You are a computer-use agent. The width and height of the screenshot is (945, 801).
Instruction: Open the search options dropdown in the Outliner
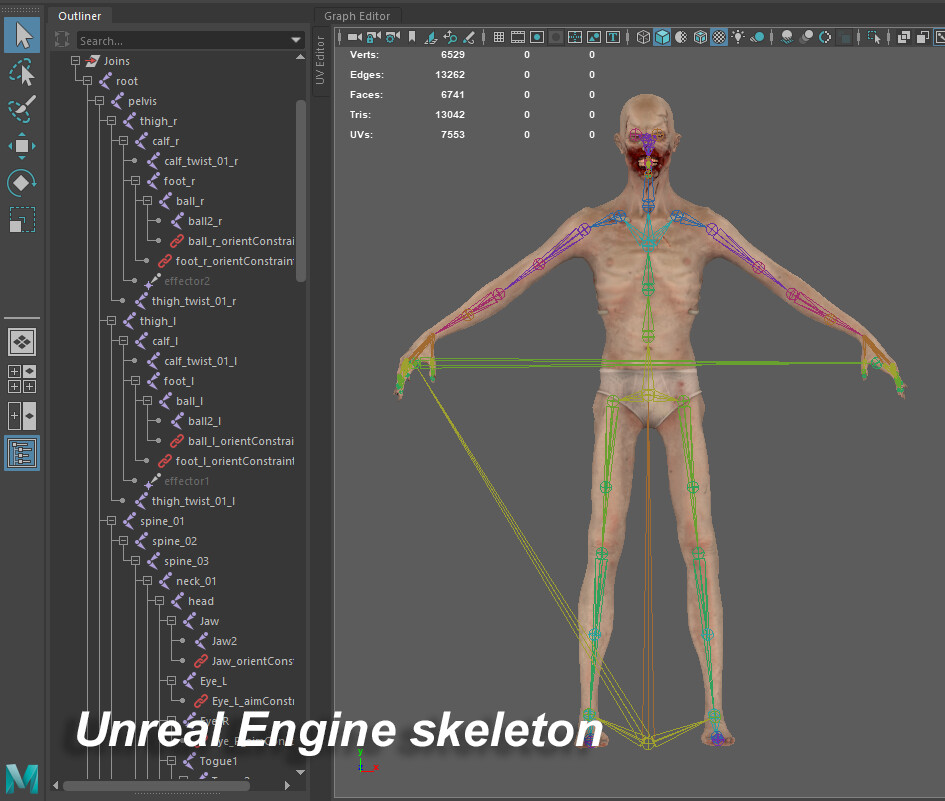click(x=297, y=39)
